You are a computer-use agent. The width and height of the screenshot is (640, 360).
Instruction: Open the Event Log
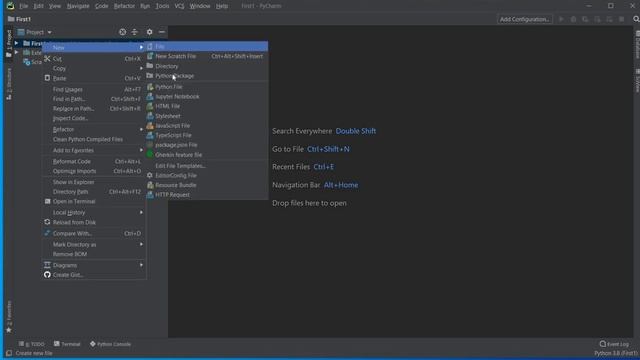point(614,344)
